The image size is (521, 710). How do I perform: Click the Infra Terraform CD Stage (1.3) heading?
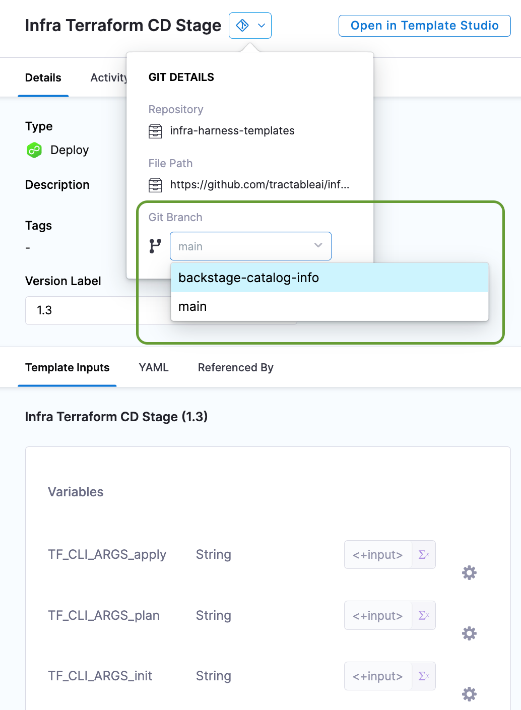tap(116, 417)
